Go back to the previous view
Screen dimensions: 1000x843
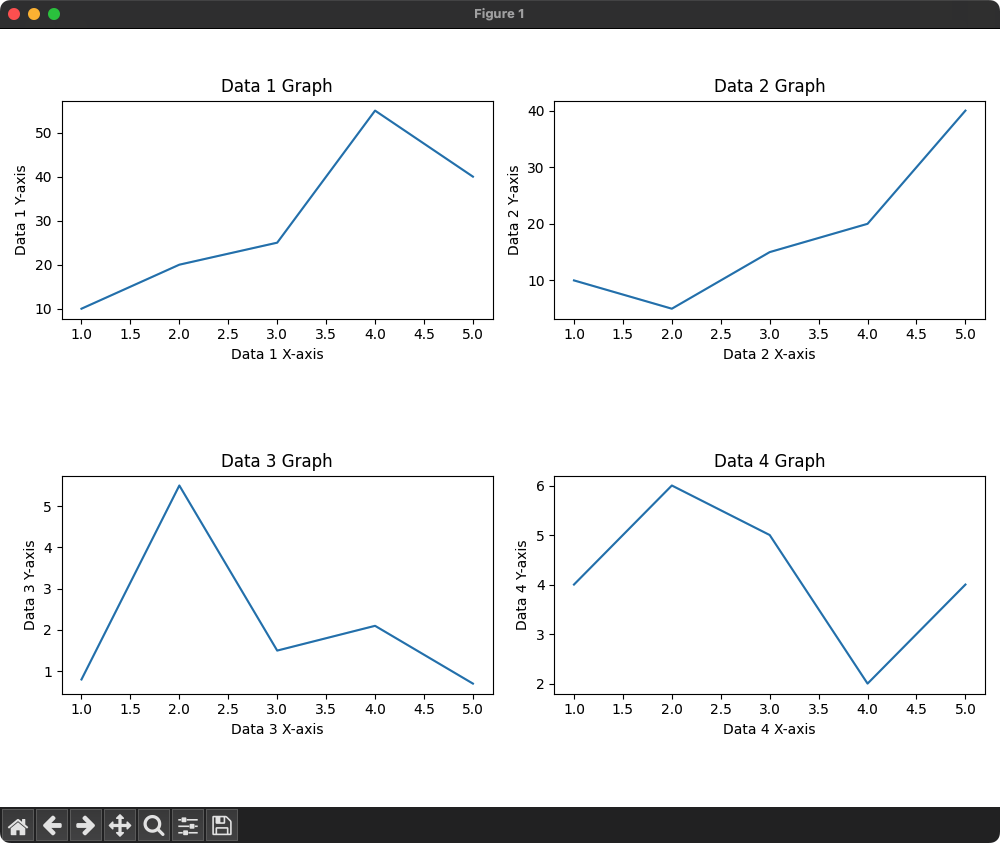pyautogui.click(x=52, y=826)
